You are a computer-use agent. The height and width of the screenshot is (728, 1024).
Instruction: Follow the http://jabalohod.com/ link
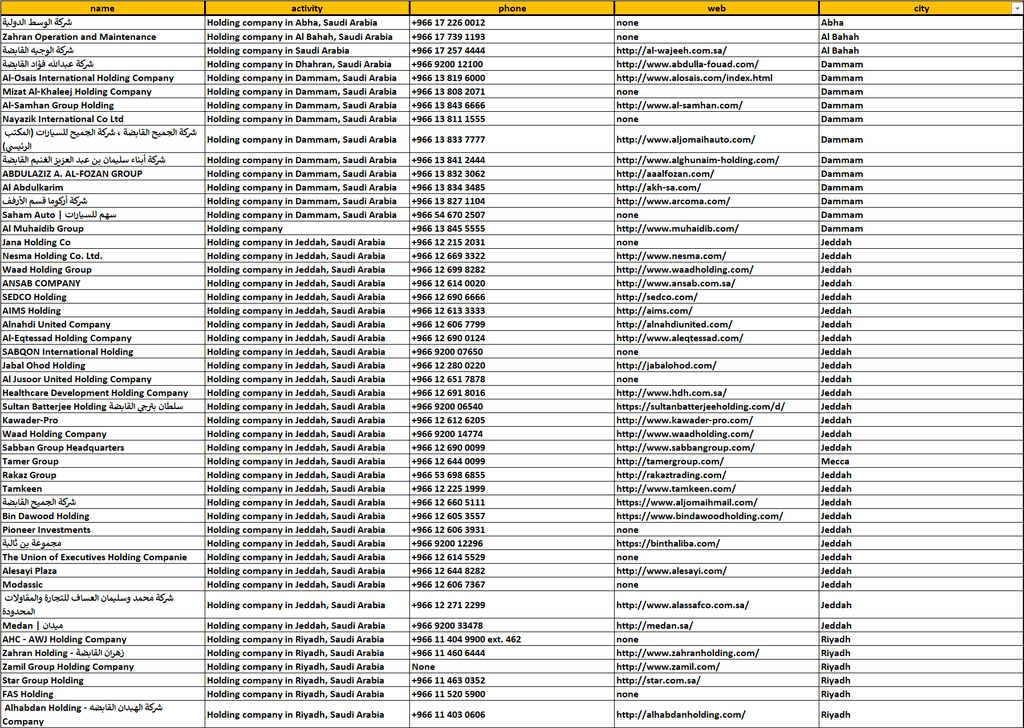pyautogui.click(x=666, y=366)
